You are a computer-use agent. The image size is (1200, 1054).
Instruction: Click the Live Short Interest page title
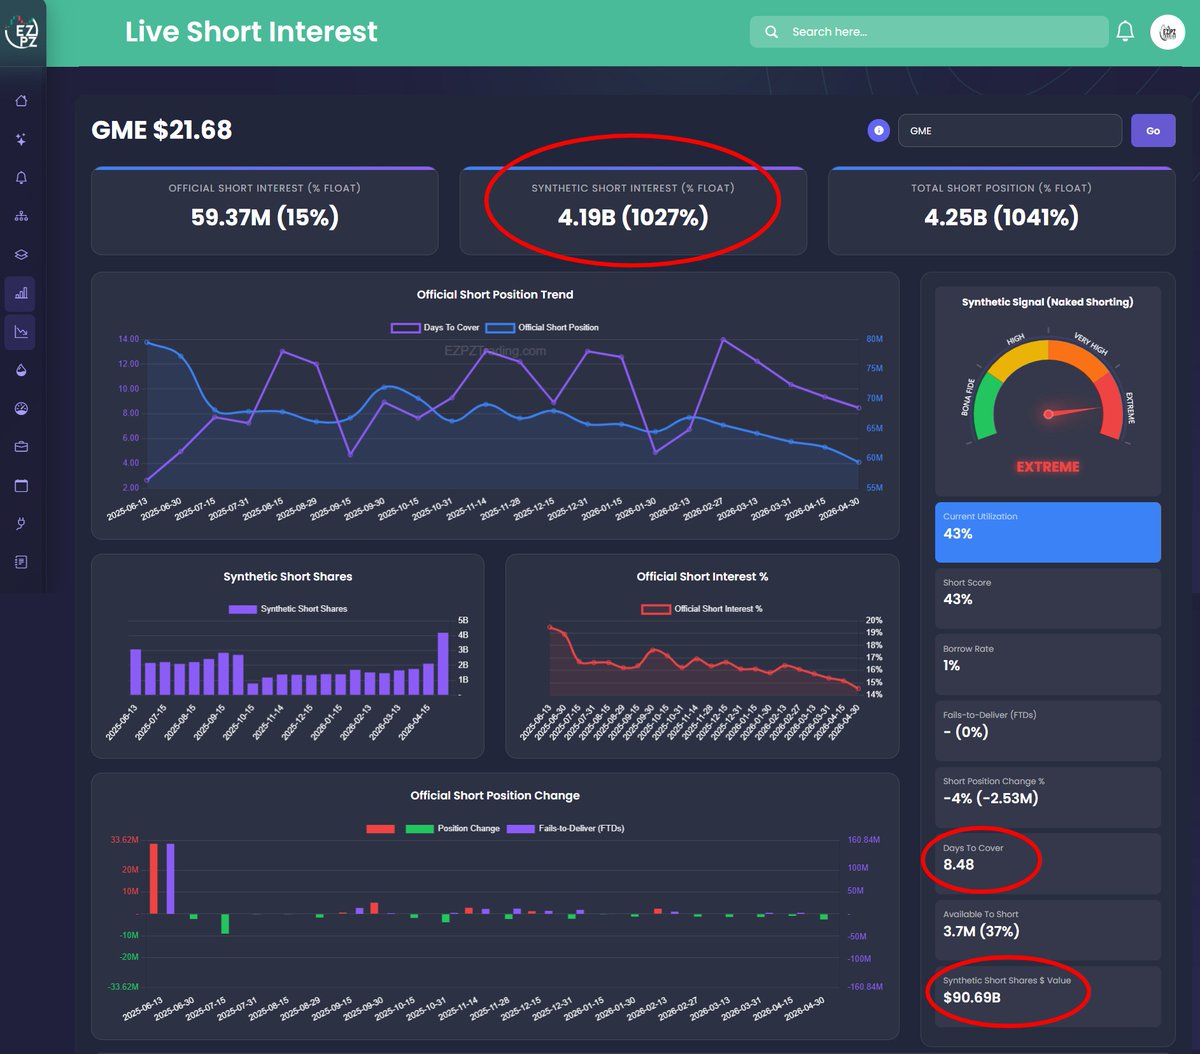click(x=251, y=32)
